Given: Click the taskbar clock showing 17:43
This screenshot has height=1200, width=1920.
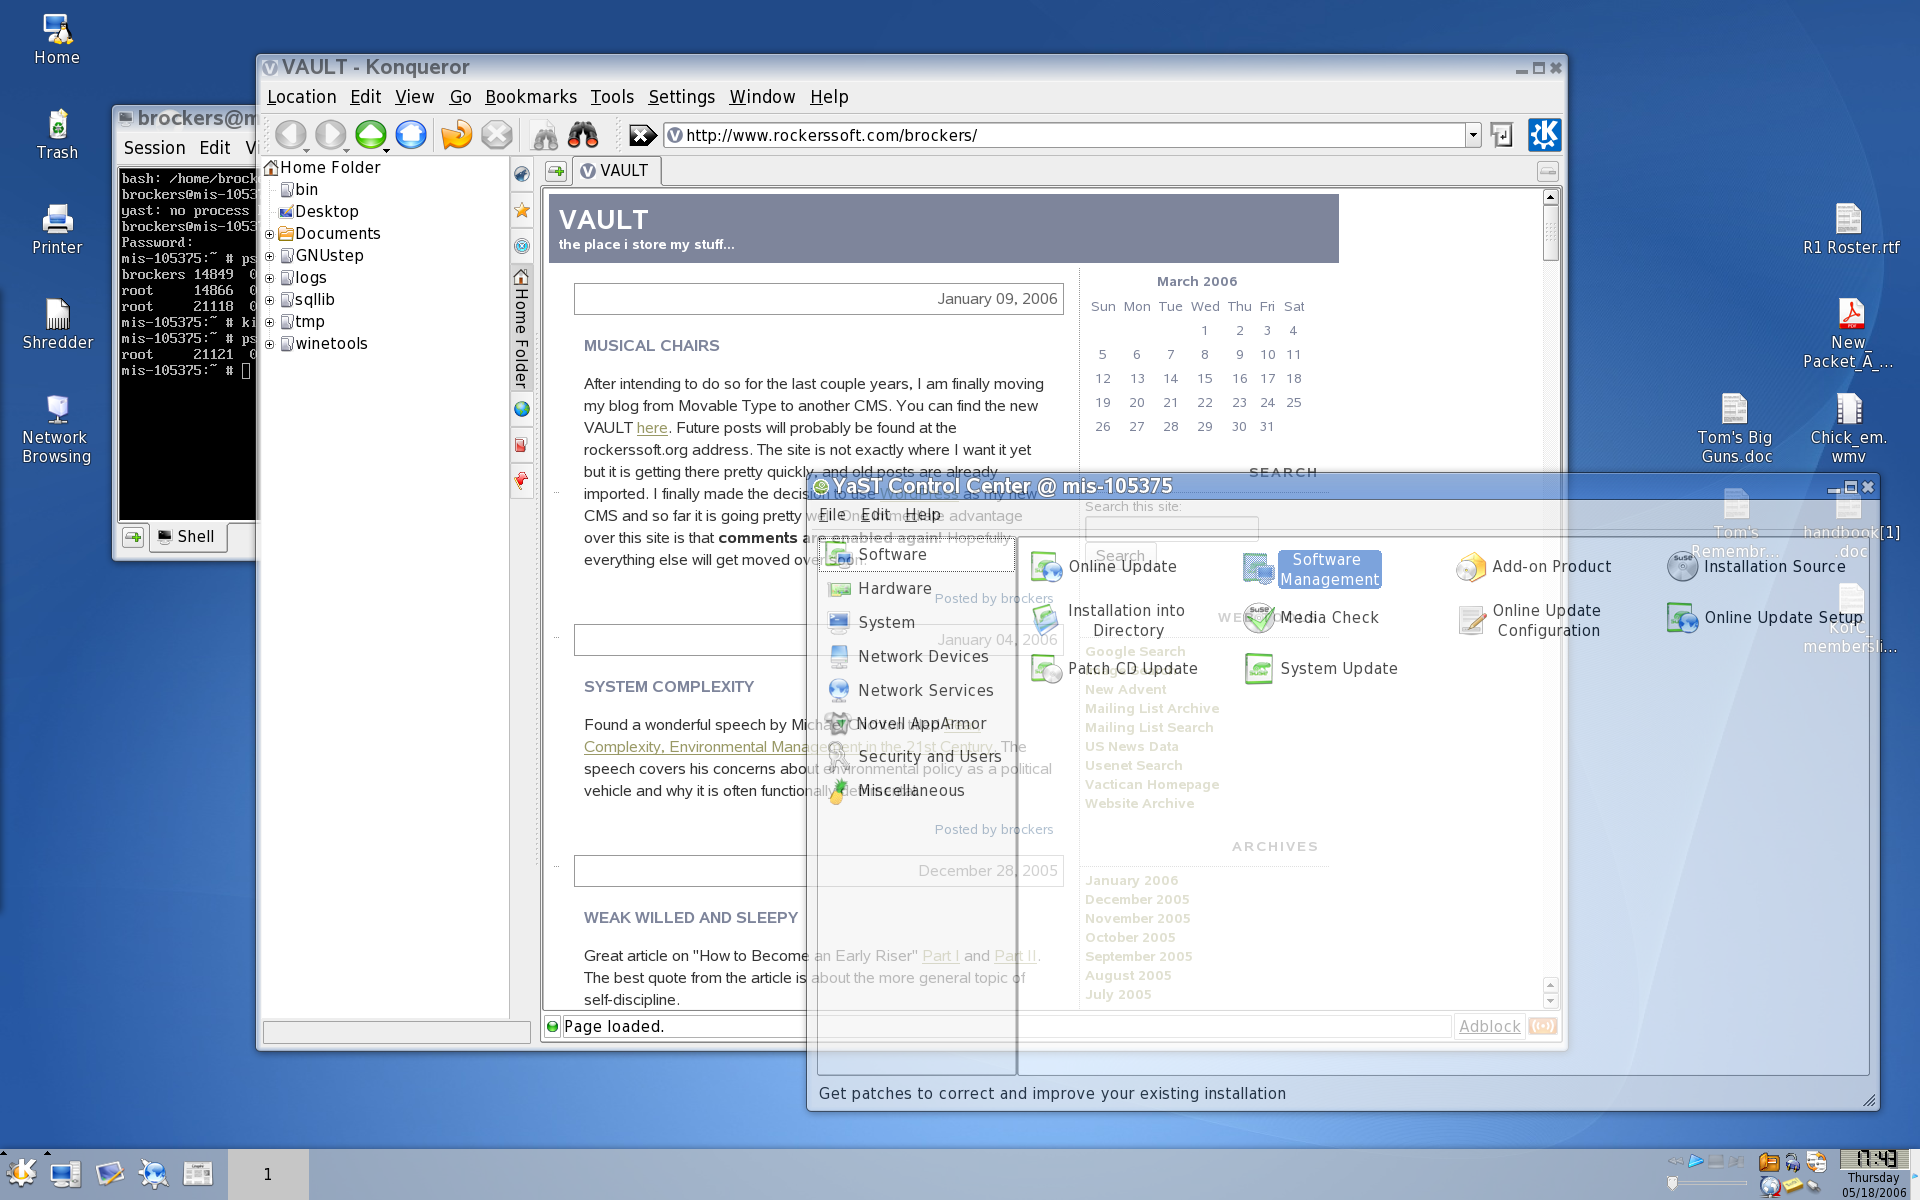Looking at the screenshot, I should point(1874,1159).
